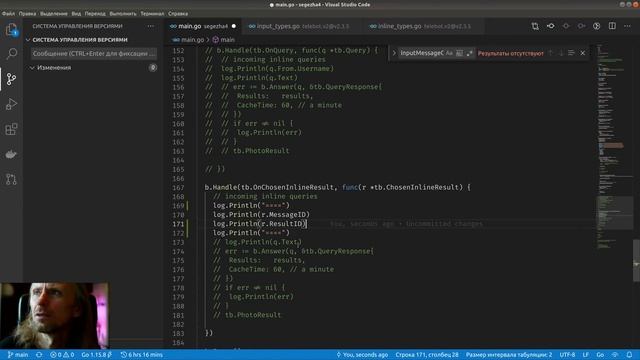The height and width of the screenshot is (360, 640).
Task: Click the commit message input box
Action: coord(93,53)
